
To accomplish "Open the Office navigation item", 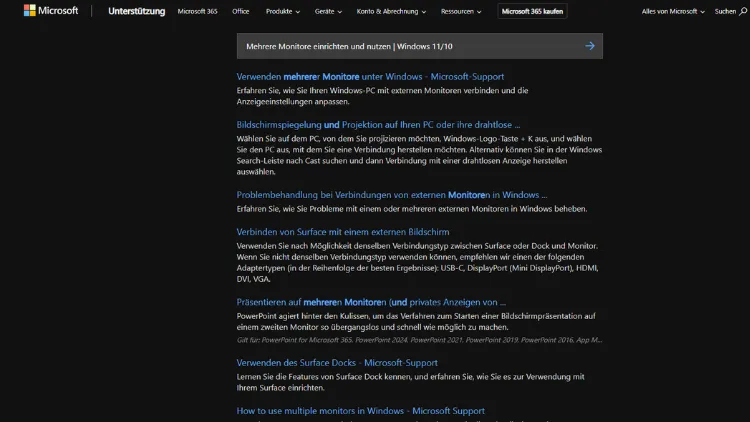I will coord(241,11).
